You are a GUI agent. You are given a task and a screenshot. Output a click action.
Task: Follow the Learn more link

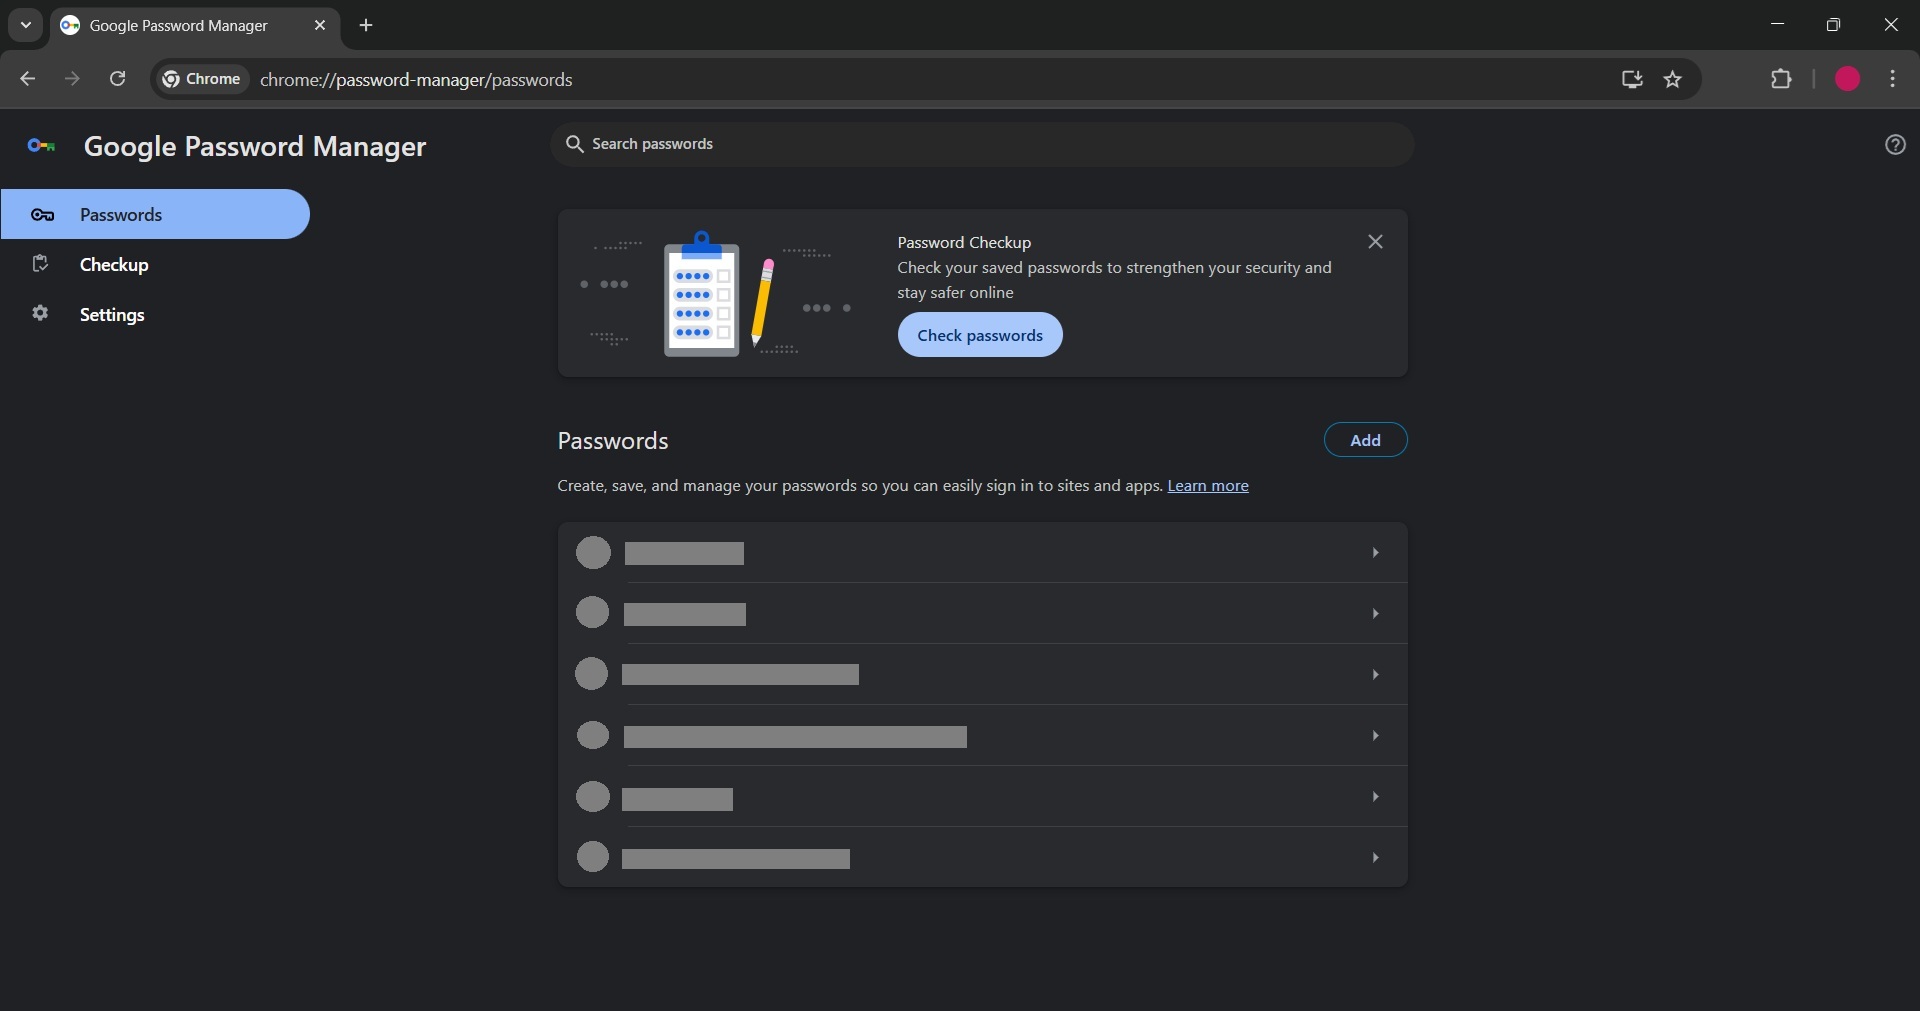pos(1208,486)
